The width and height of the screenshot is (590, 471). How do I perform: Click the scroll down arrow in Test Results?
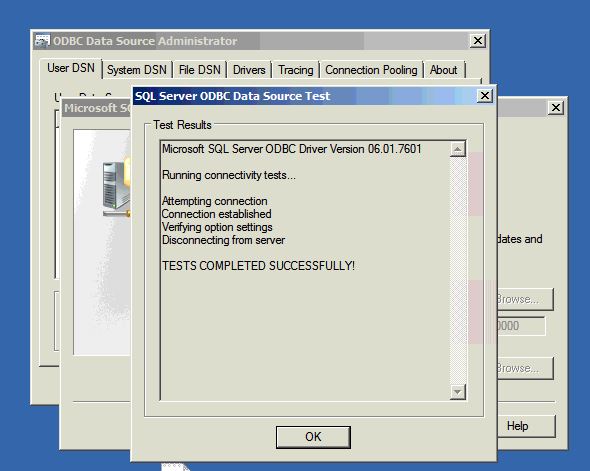[458, 392]
